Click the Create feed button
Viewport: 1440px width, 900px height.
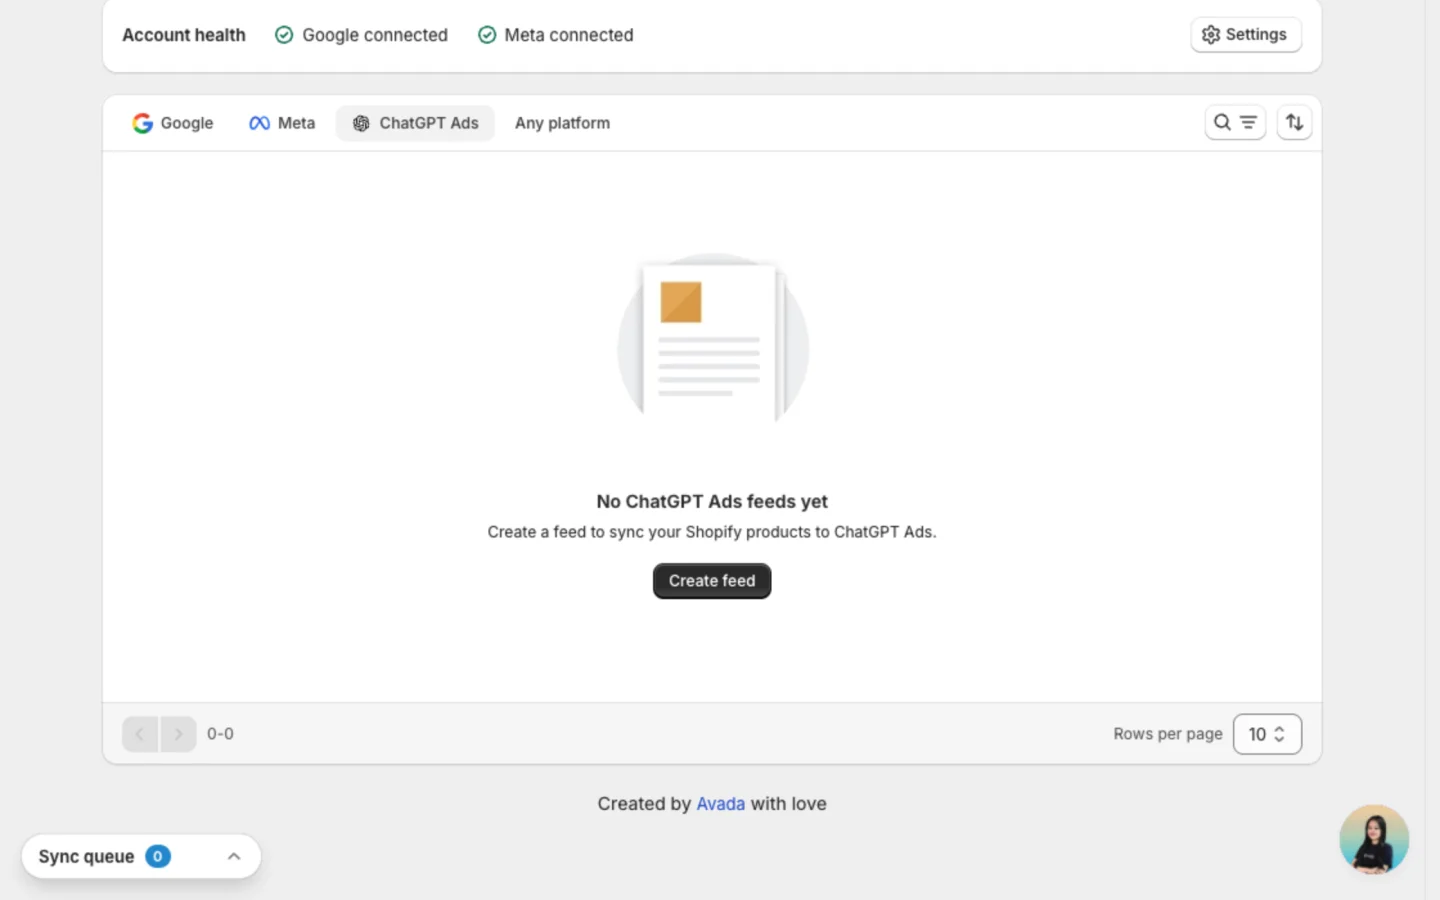pyautogui.click(x=712, y=581)
